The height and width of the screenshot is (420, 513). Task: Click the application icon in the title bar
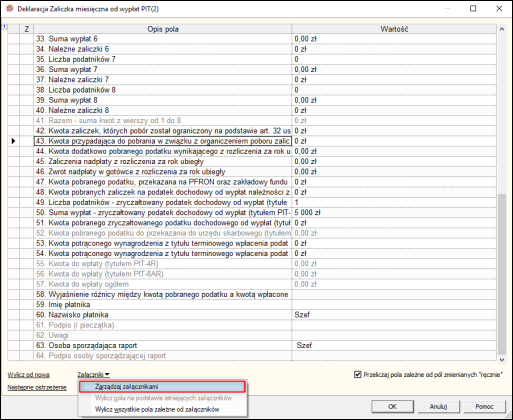(x=10, y=8)
